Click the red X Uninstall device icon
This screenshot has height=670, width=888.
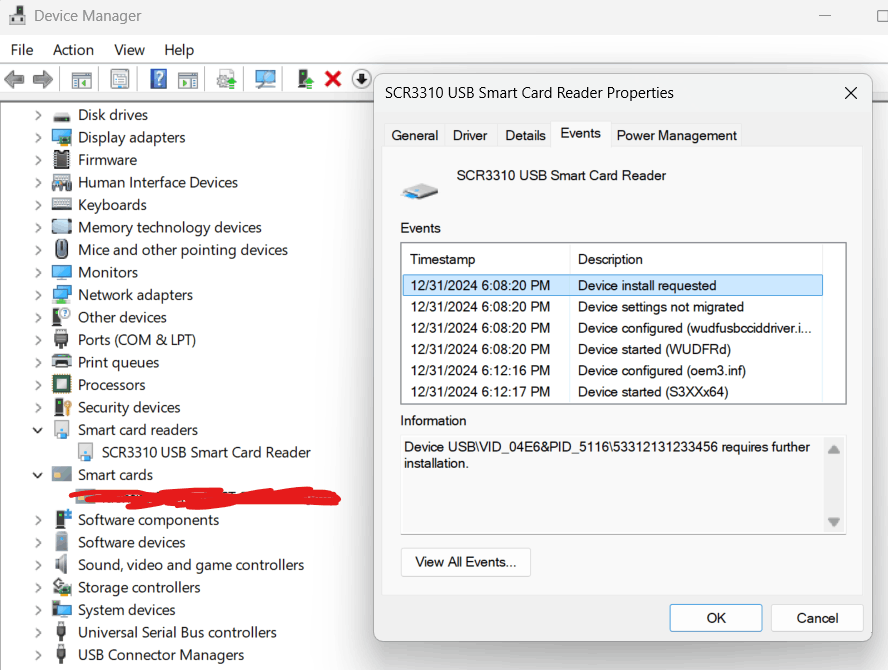[x=333, y=79]
